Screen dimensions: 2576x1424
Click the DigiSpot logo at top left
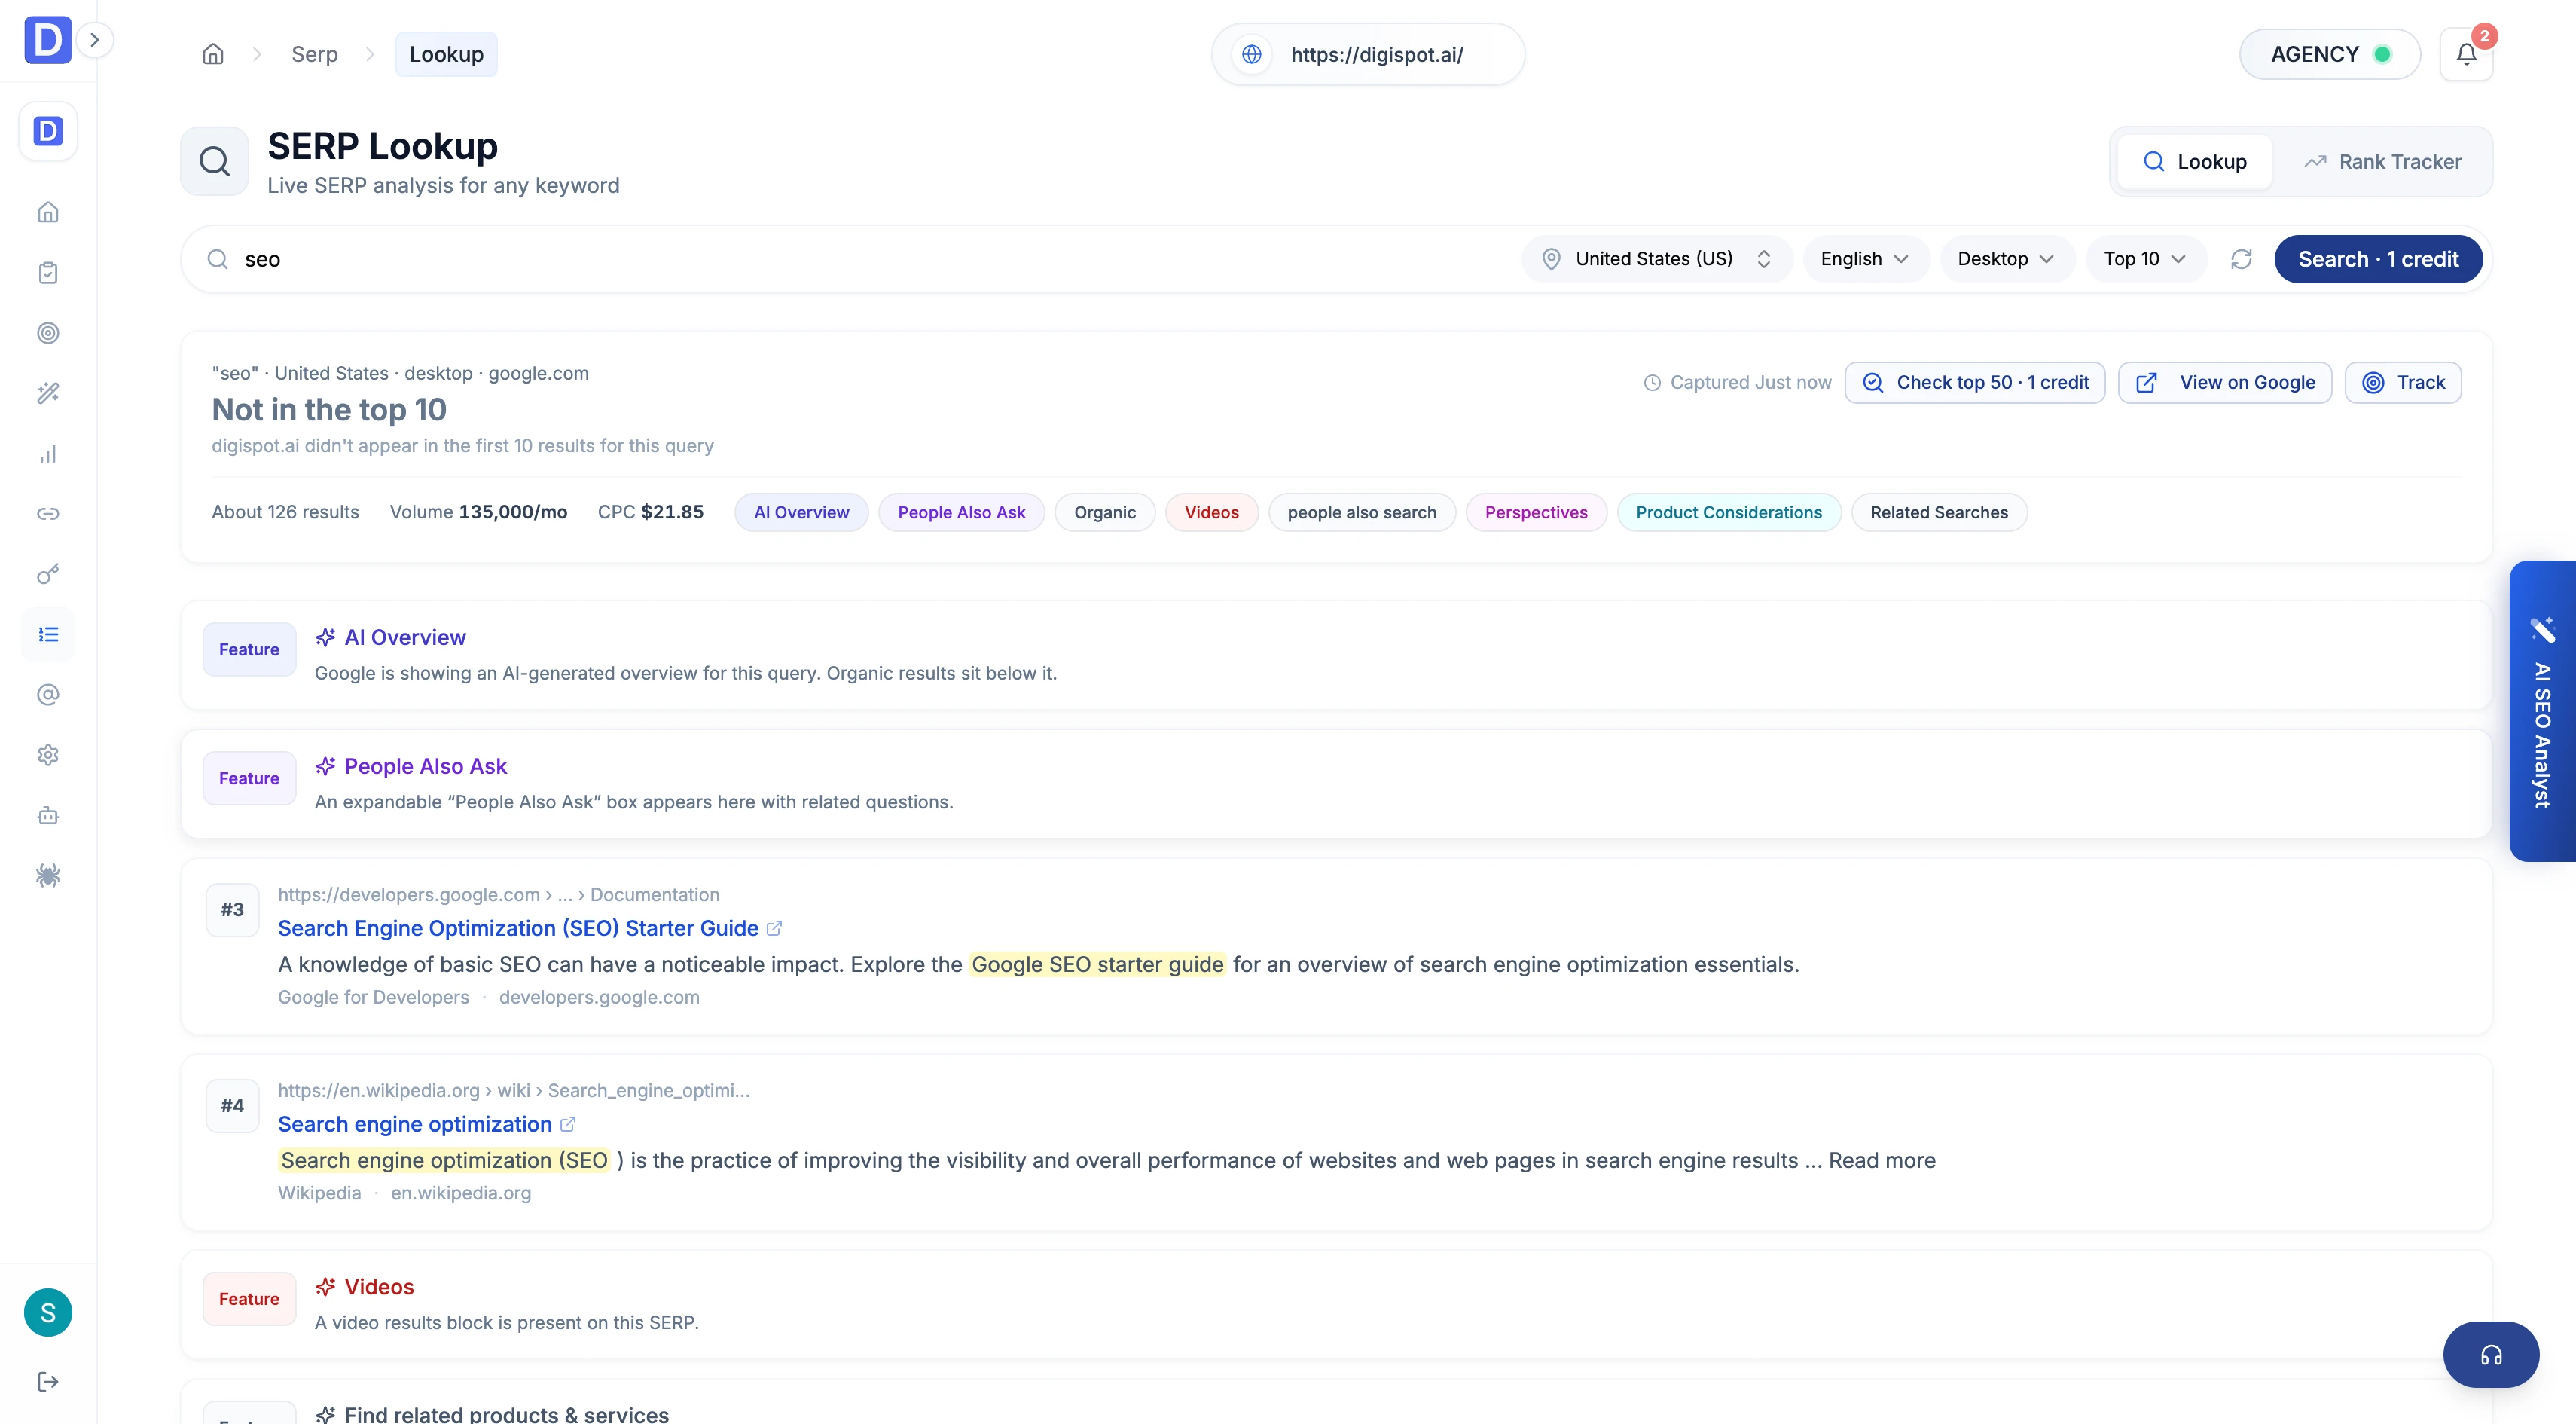point(48,40)
